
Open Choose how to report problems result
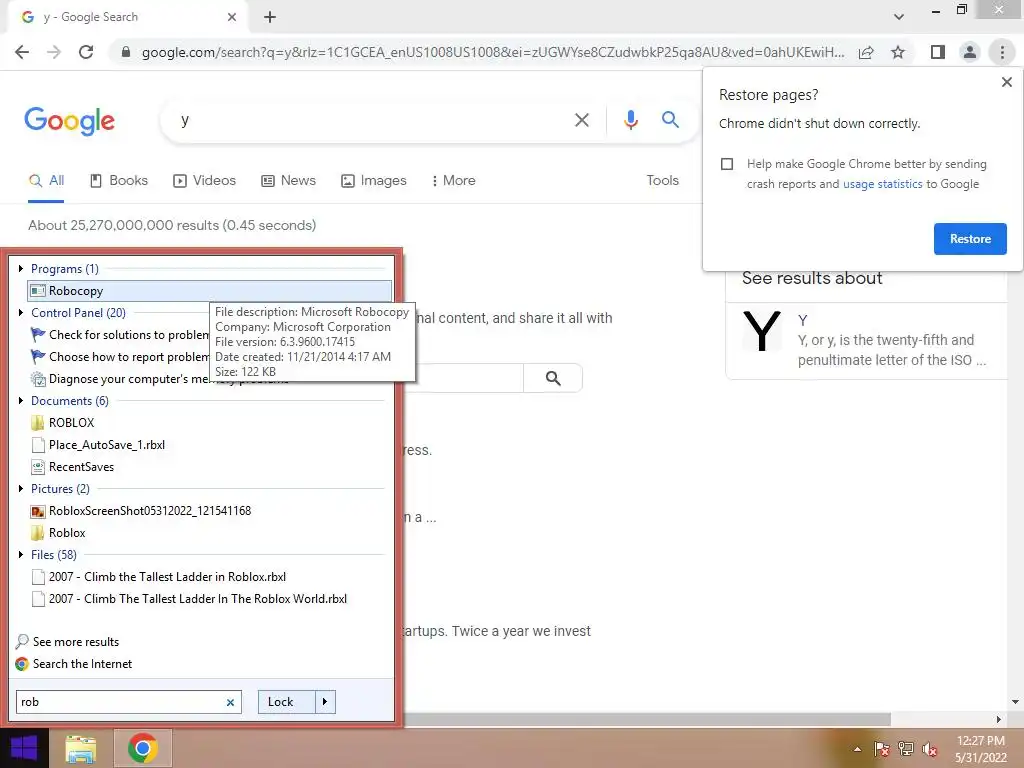point(120,357)
